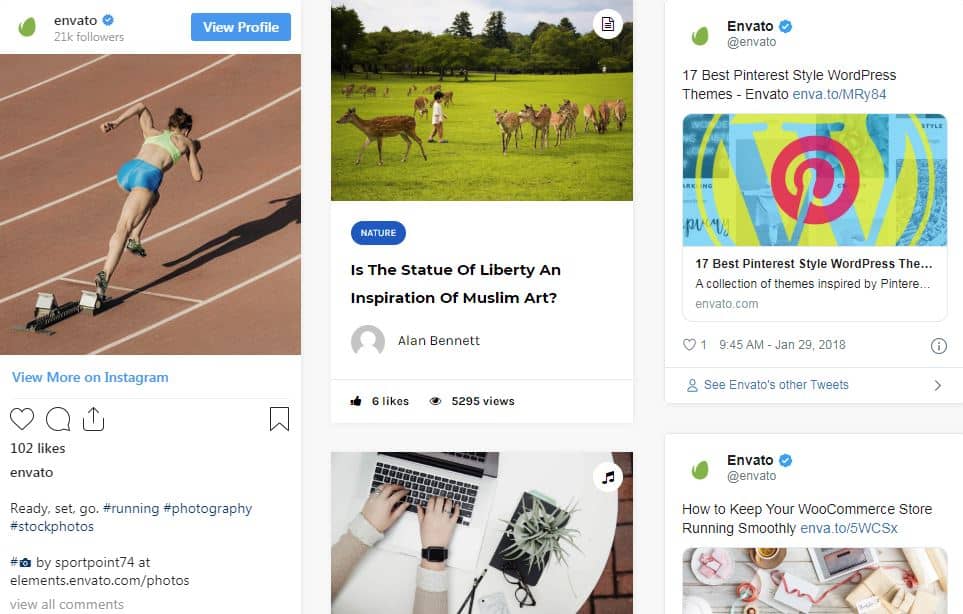
Task: Like the Instagram post with heart icon
Action: pyautogui.click(x=22, y=419)
